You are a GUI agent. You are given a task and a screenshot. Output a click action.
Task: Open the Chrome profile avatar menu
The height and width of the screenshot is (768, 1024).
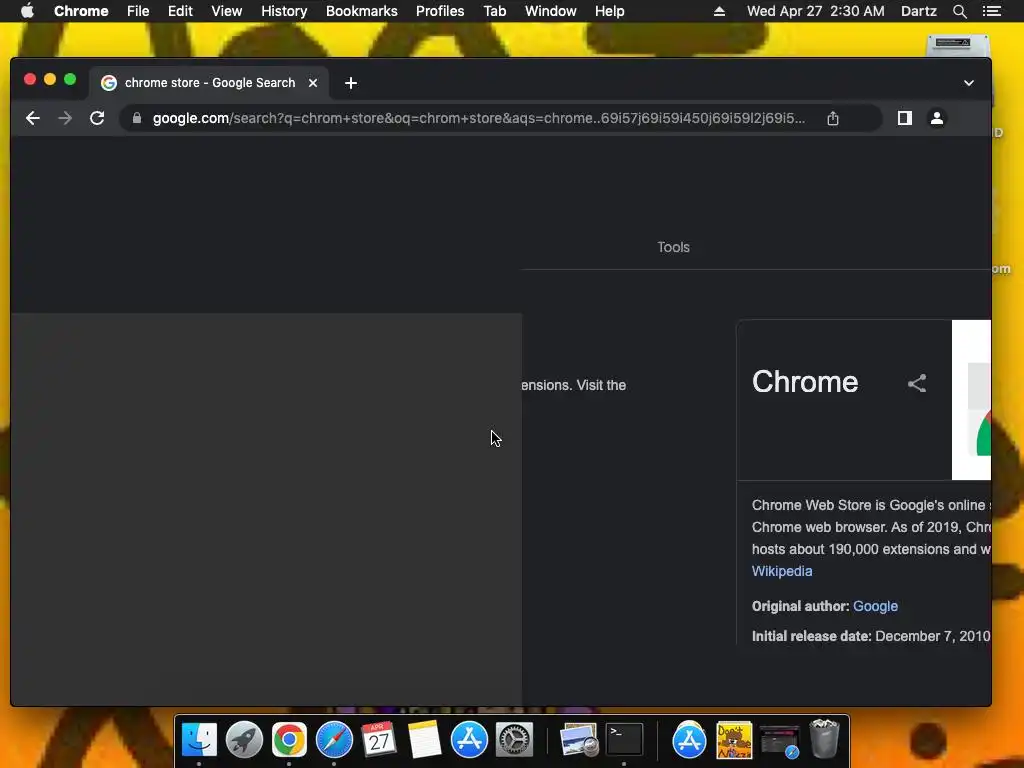pos(936,118)
